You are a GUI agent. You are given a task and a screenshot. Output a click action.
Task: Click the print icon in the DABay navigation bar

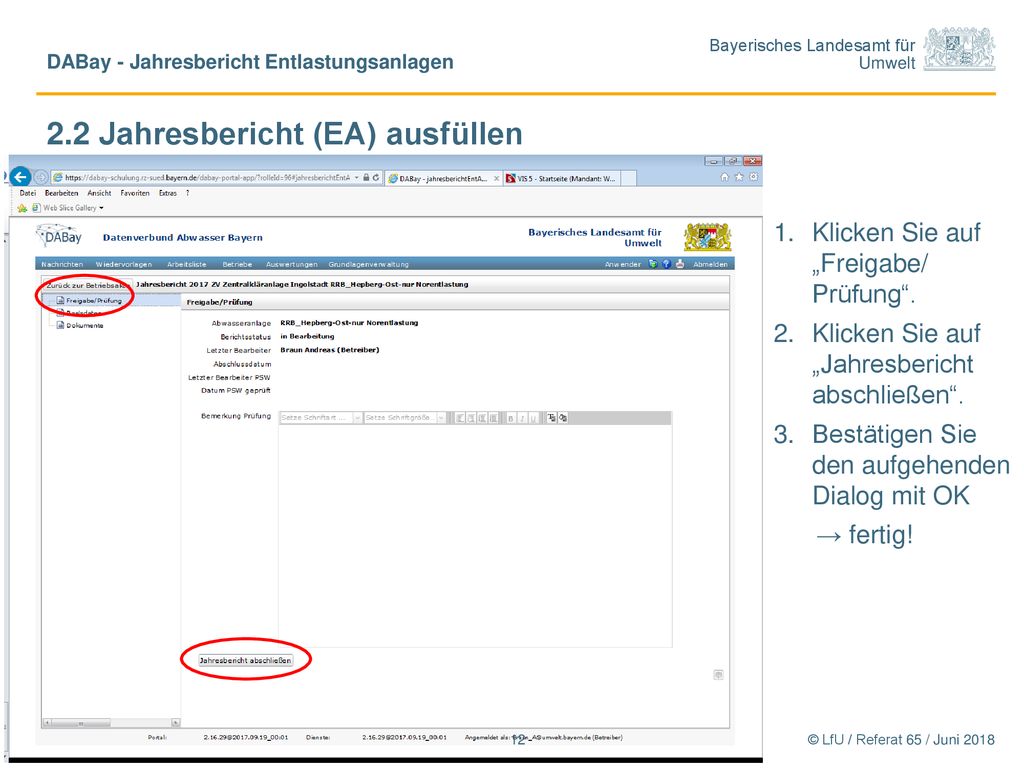(680, 264)
